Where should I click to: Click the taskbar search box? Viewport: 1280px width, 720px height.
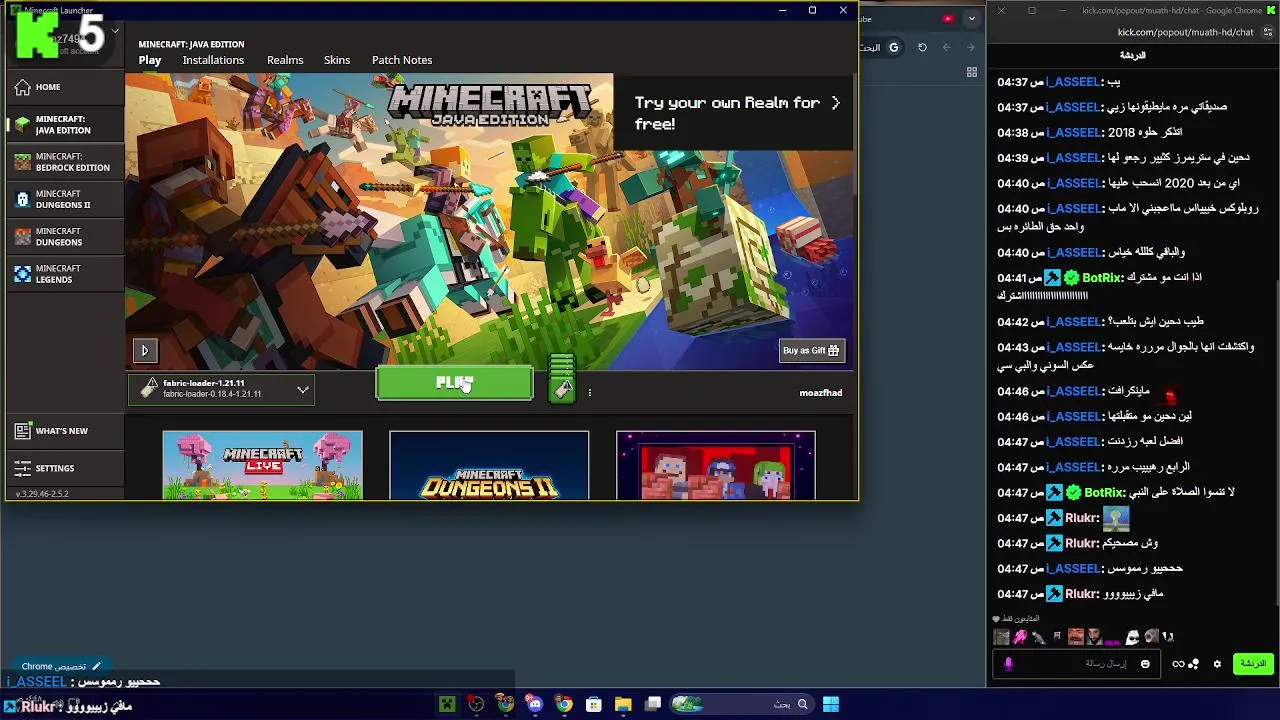741,704
